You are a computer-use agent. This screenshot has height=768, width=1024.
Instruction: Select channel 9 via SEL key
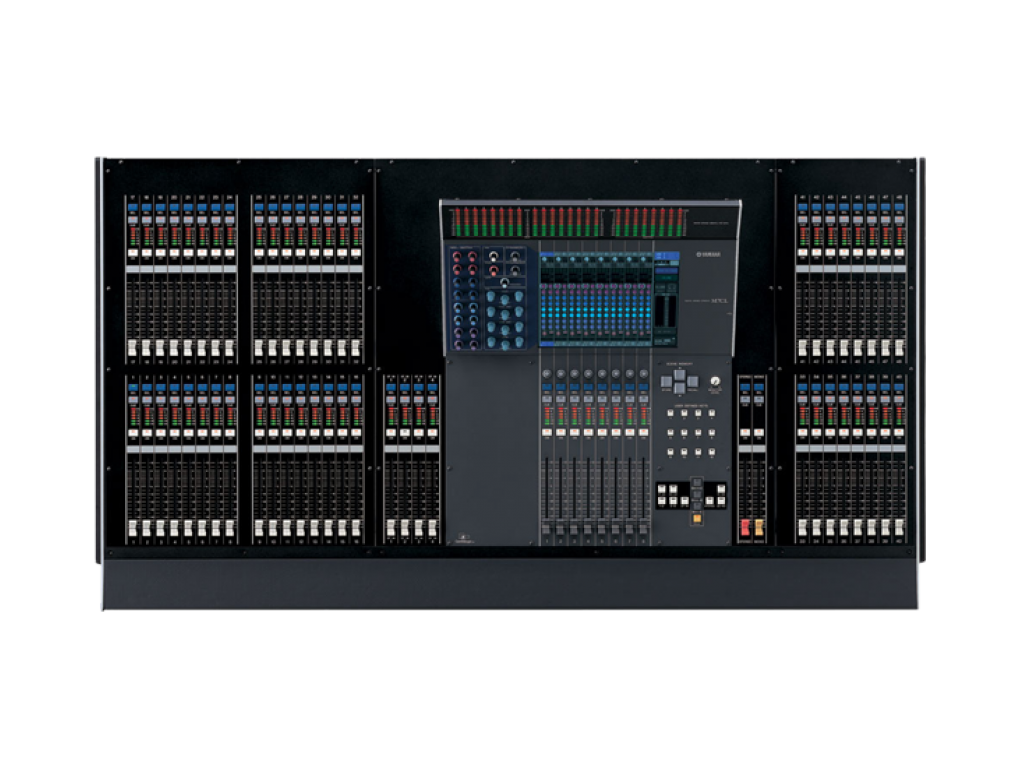coord(259,389)
